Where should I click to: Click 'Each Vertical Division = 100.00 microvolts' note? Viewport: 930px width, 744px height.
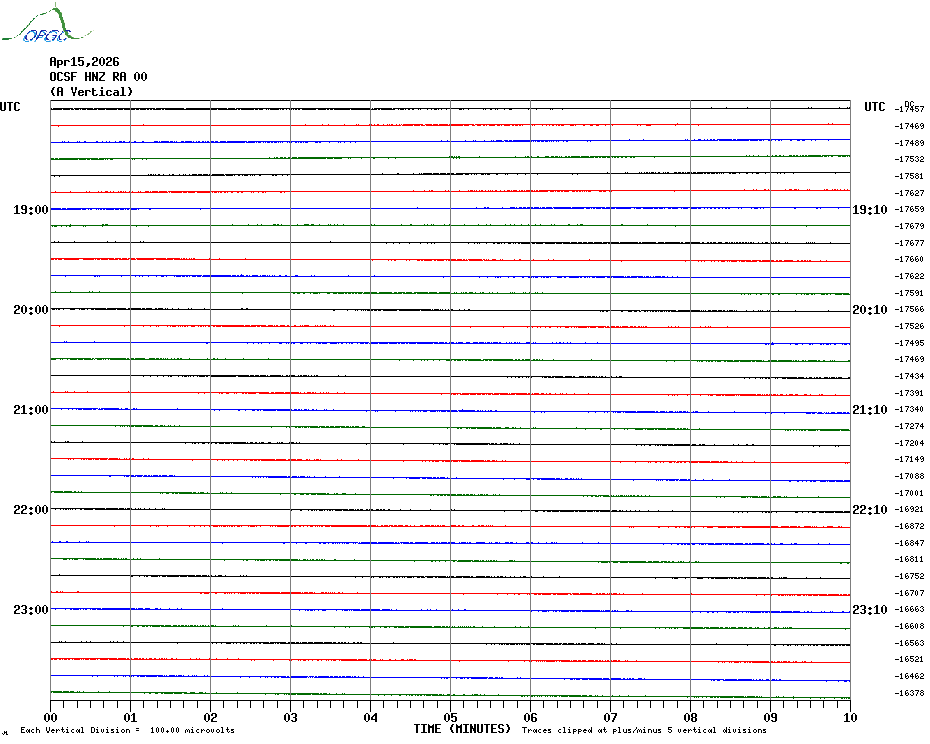coord(128,730)
